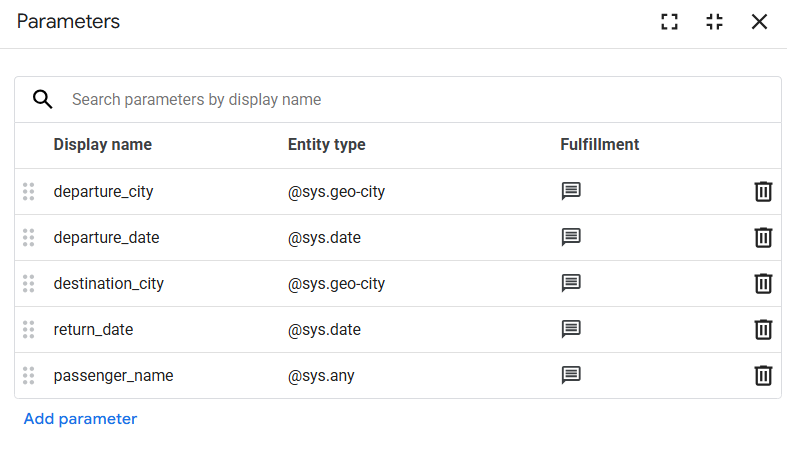Click drag handle of departure_city row
The height and width of the screenshot is (462, 787).
(29, 191)
